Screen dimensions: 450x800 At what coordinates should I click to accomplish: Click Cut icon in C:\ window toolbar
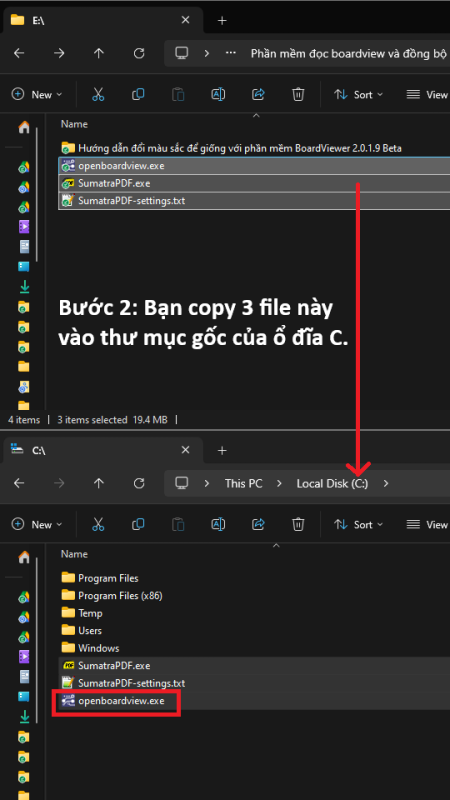point(98,524)
